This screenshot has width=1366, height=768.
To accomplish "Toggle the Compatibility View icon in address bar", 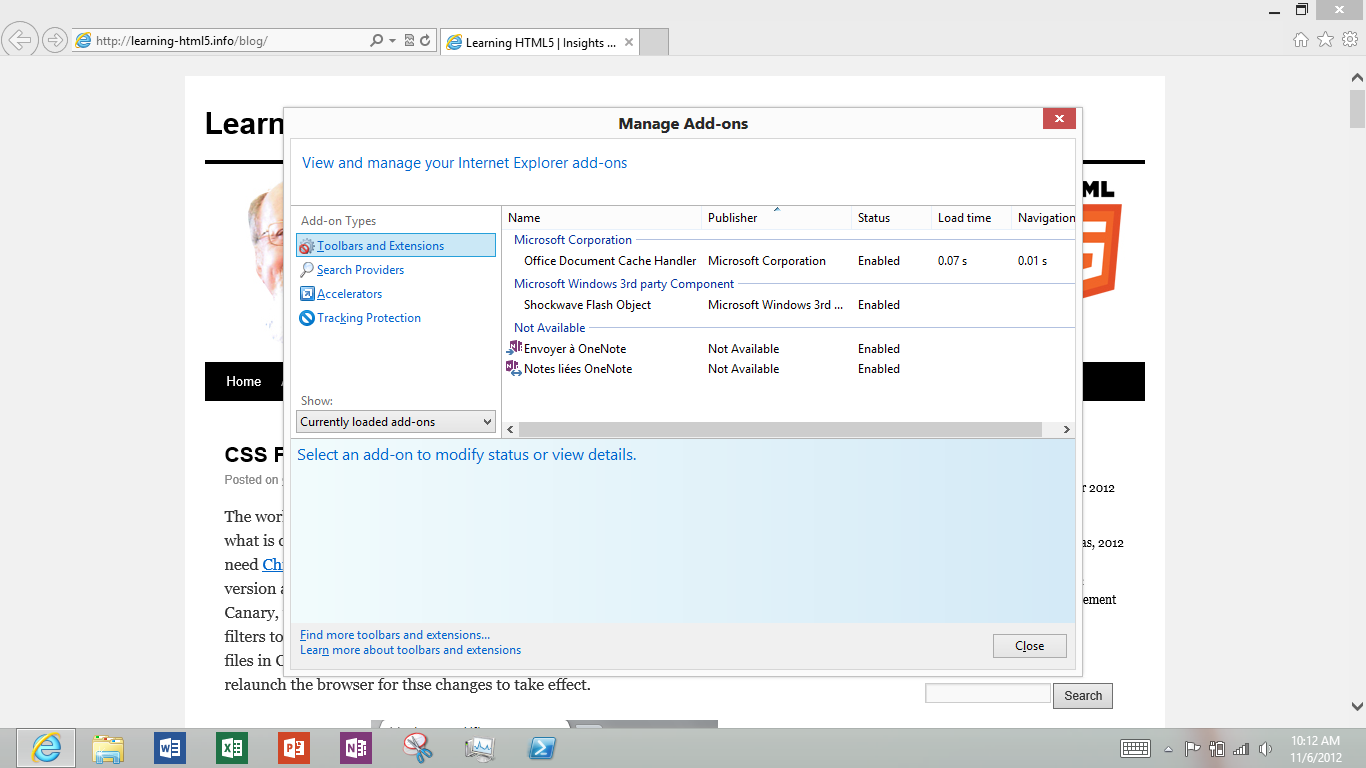I will coord(409,41).
